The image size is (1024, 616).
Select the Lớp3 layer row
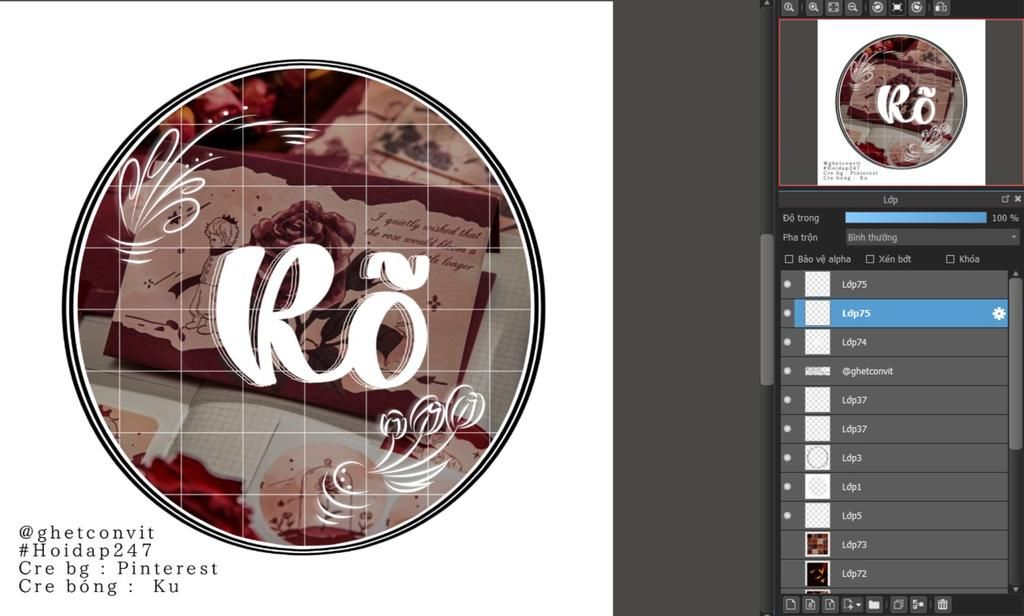point(895,457)
